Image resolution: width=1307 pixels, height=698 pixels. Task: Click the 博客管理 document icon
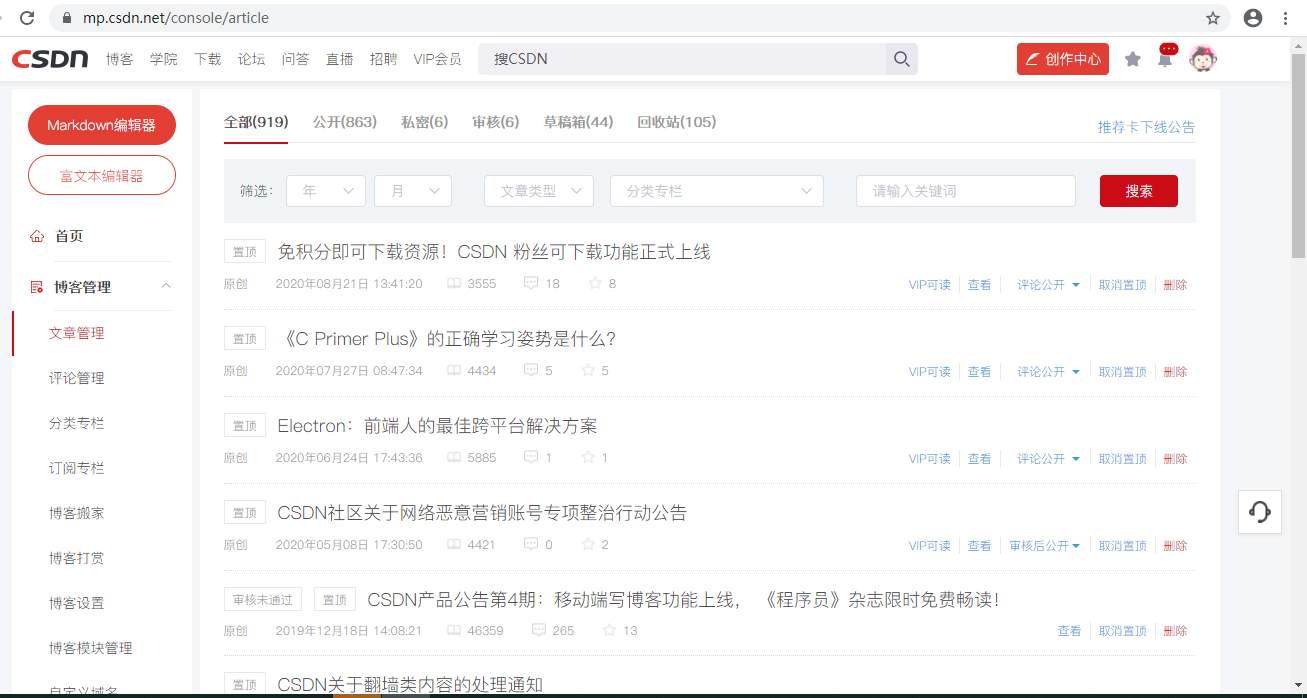[37, 287]
